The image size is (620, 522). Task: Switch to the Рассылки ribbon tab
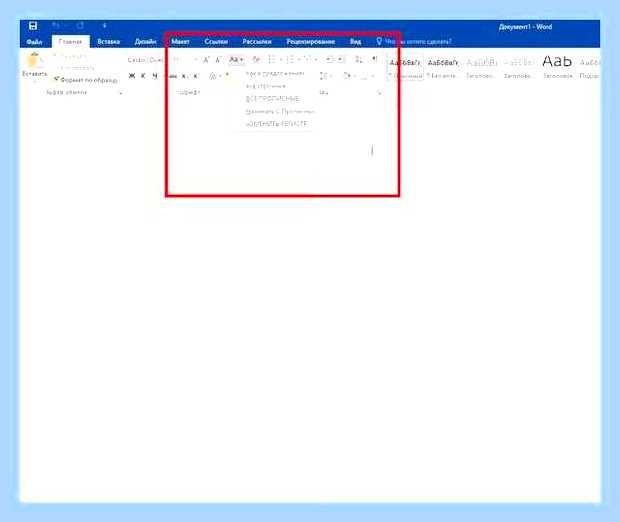coord(257,42)
